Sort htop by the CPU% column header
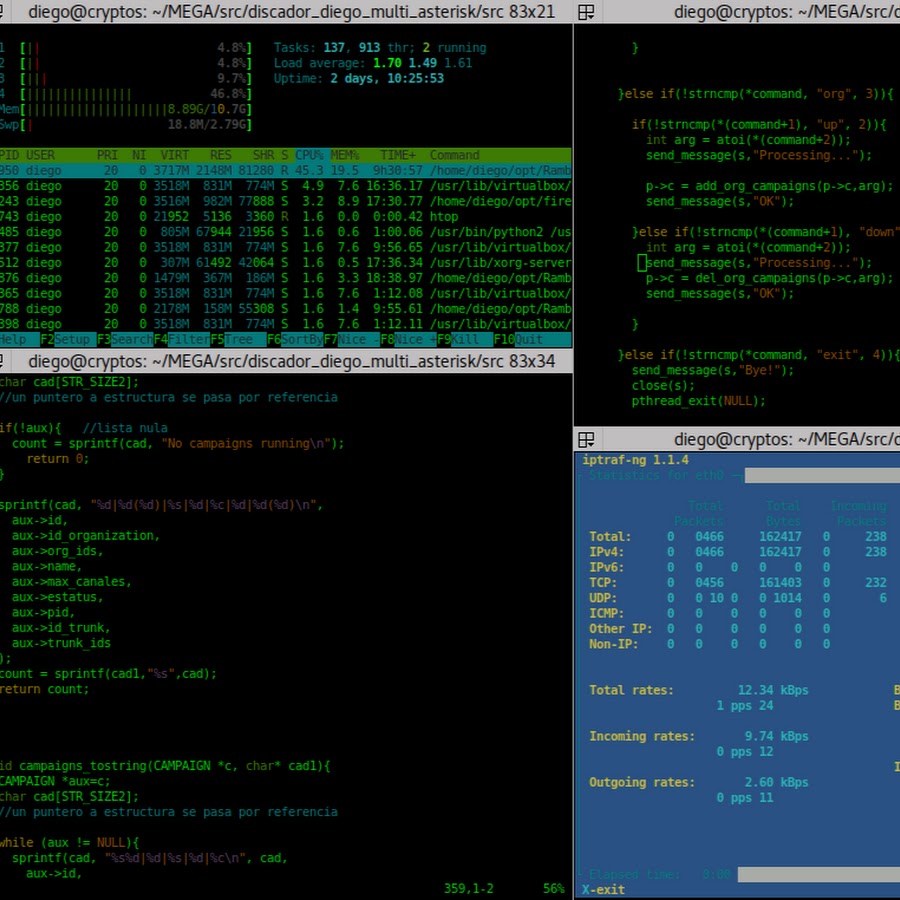Viewport: 900px width, 900px height. [x=309, y=156]
